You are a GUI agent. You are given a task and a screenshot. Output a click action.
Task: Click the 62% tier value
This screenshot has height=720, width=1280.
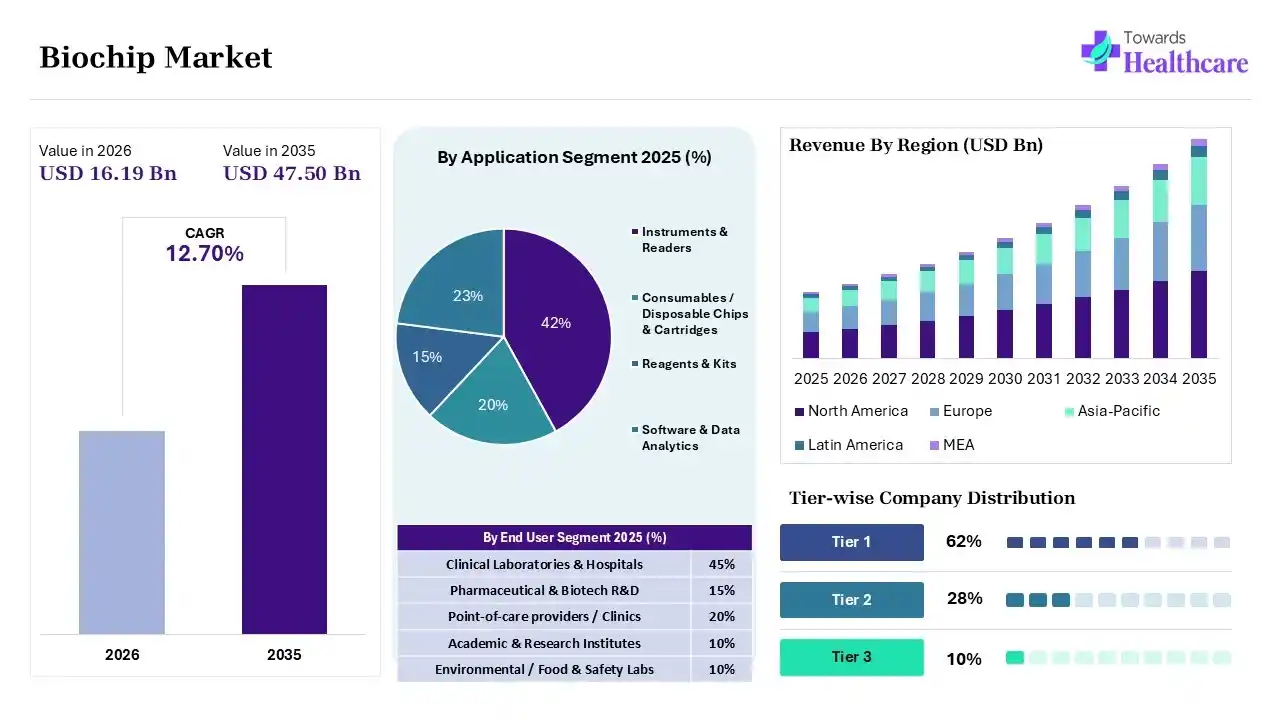coord(964,542)
